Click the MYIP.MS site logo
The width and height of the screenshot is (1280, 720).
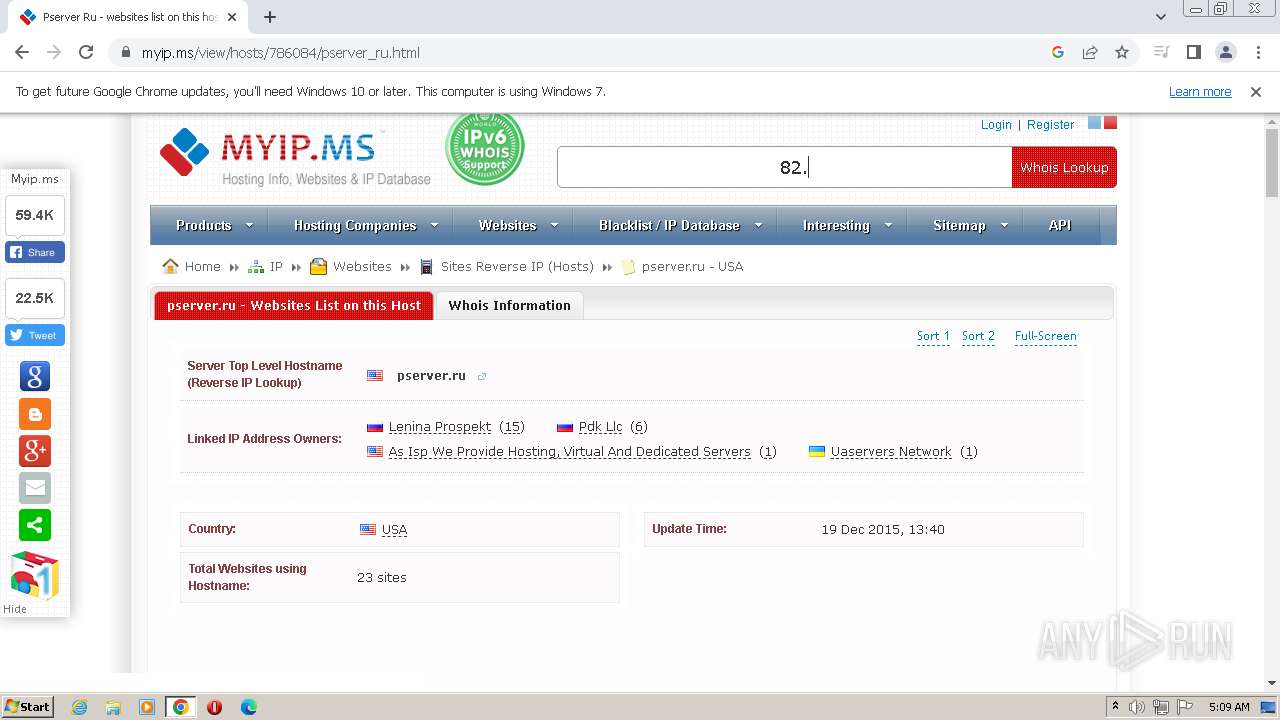295,158
